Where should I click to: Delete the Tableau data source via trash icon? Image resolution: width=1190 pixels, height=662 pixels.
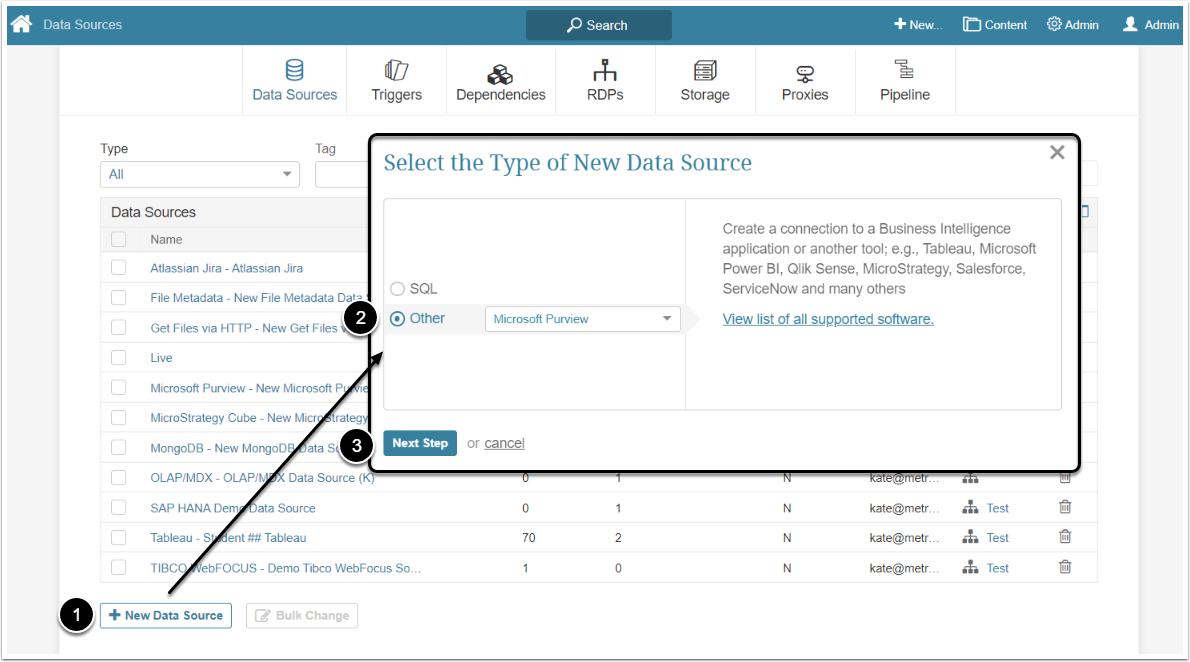coord(1065,537)
